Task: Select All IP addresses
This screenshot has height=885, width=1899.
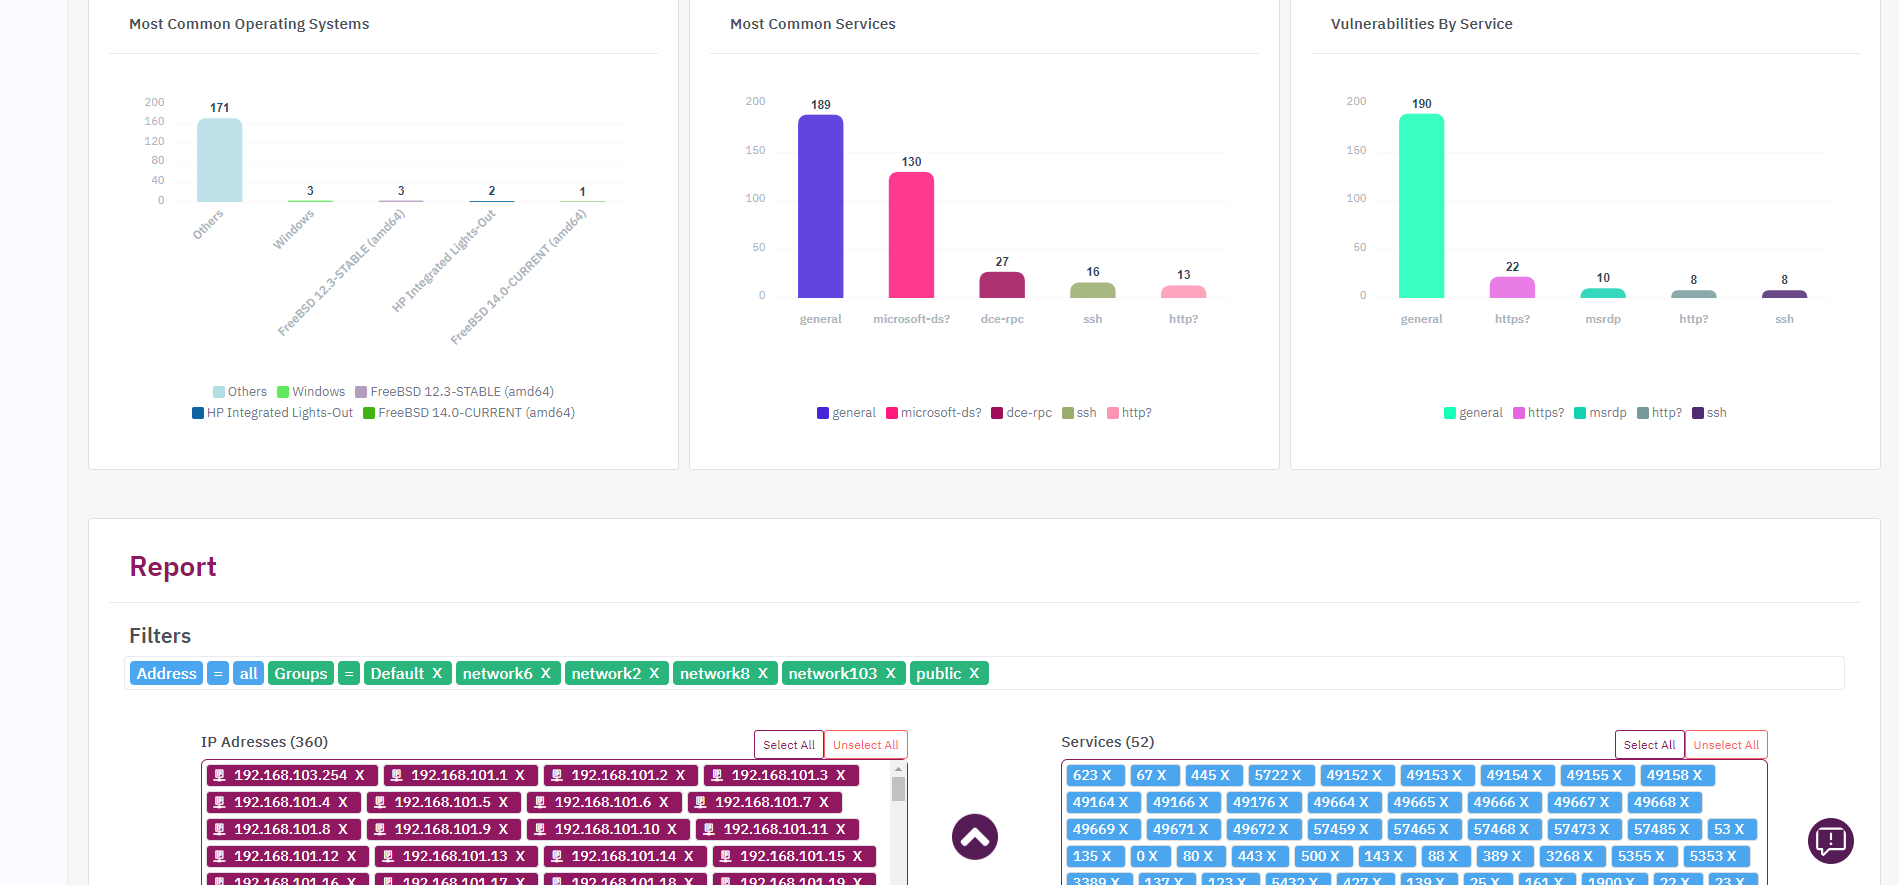Action: pos(789,745)
